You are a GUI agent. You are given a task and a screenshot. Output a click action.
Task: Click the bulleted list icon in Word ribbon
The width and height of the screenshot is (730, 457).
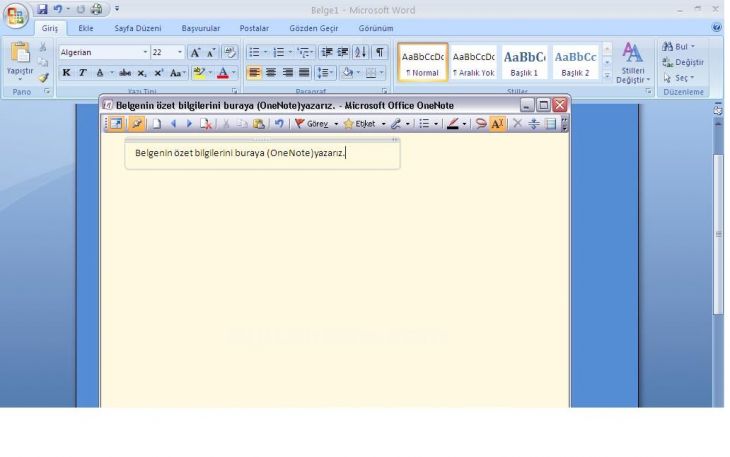(254, 52)
